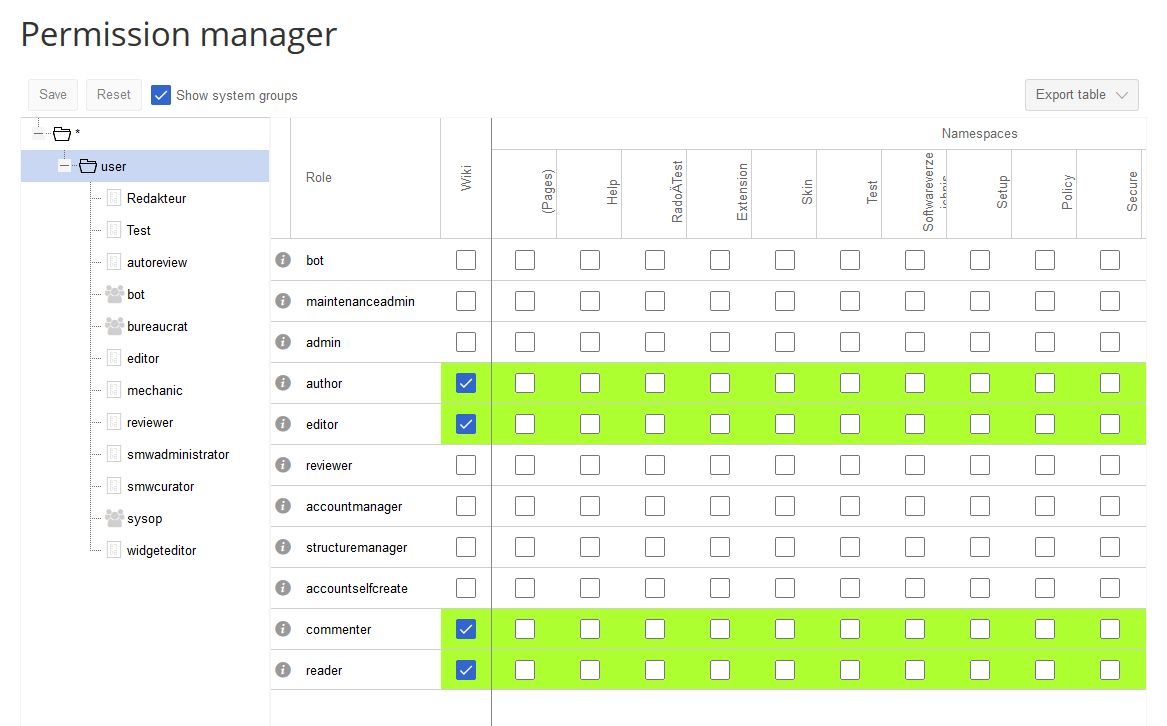1167x726 pixels.
Task: Click the group icon for bureaucrat
Action: pyautogui.click(x=114, y=326)
